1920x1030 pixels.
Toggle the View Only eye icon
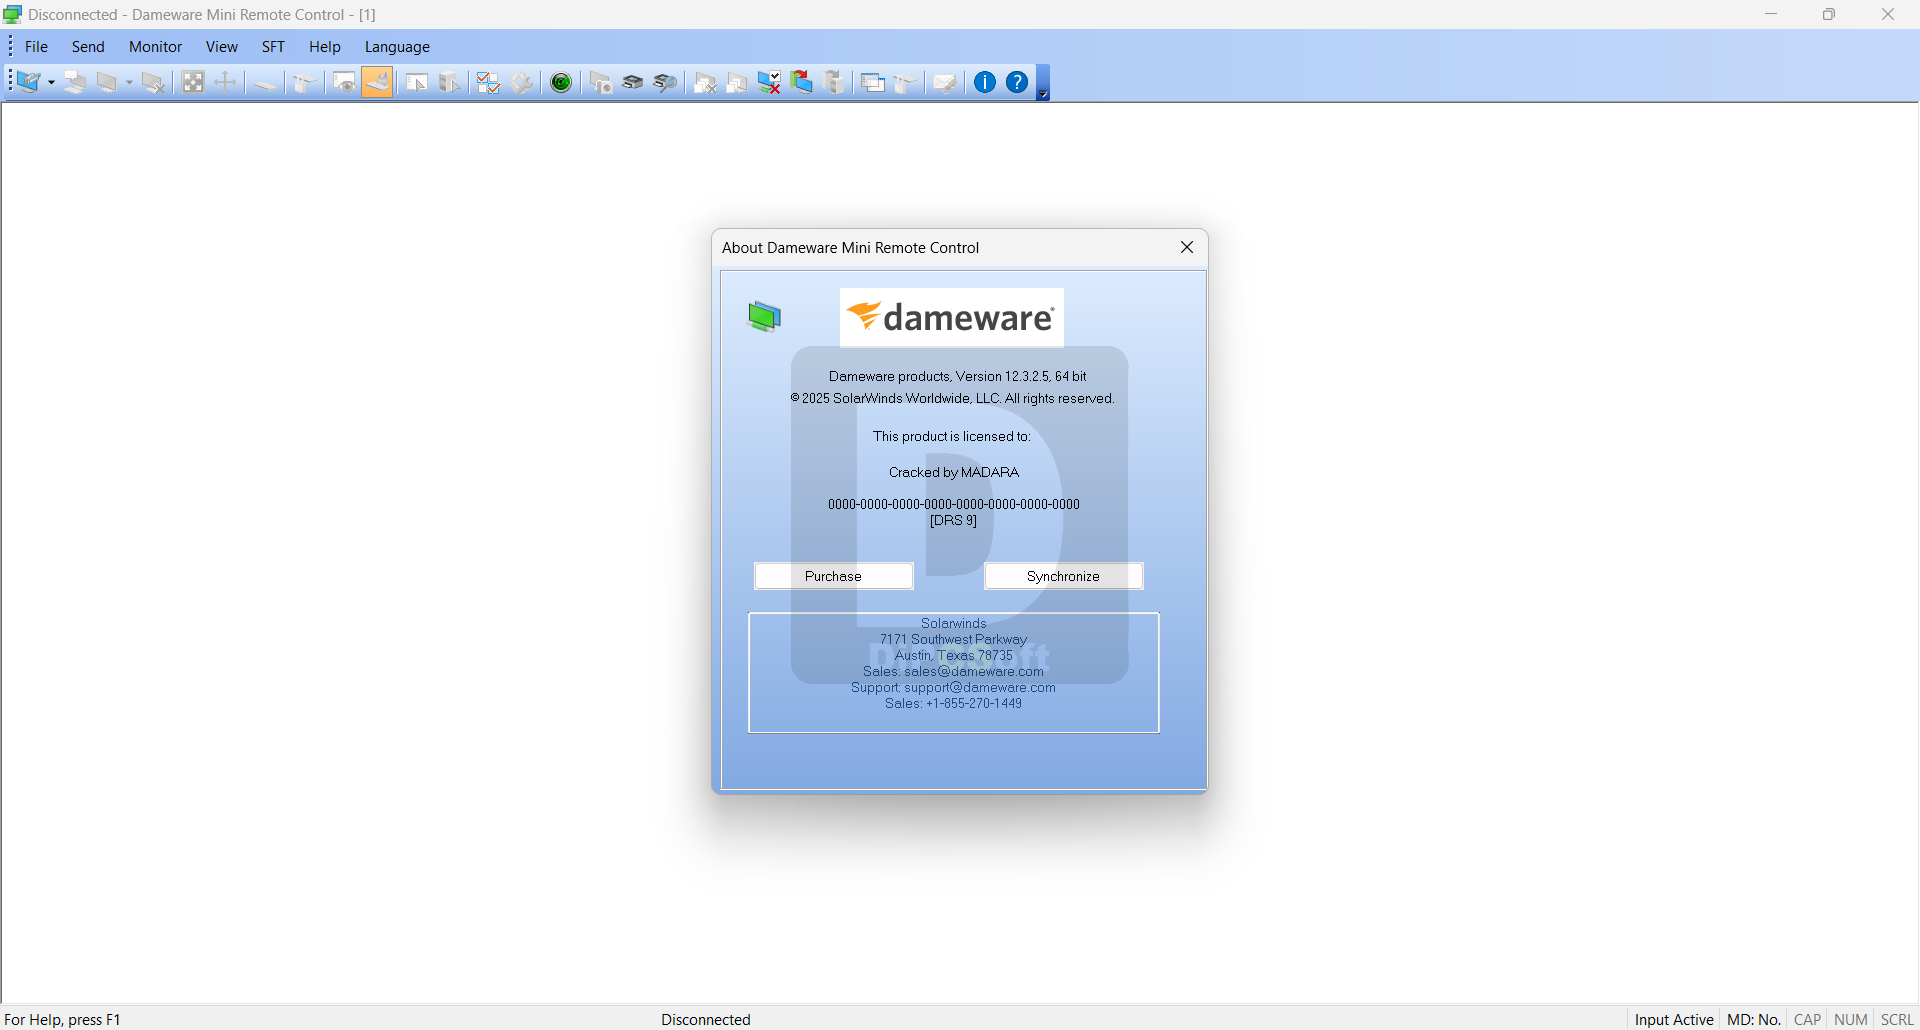point(345,83)
